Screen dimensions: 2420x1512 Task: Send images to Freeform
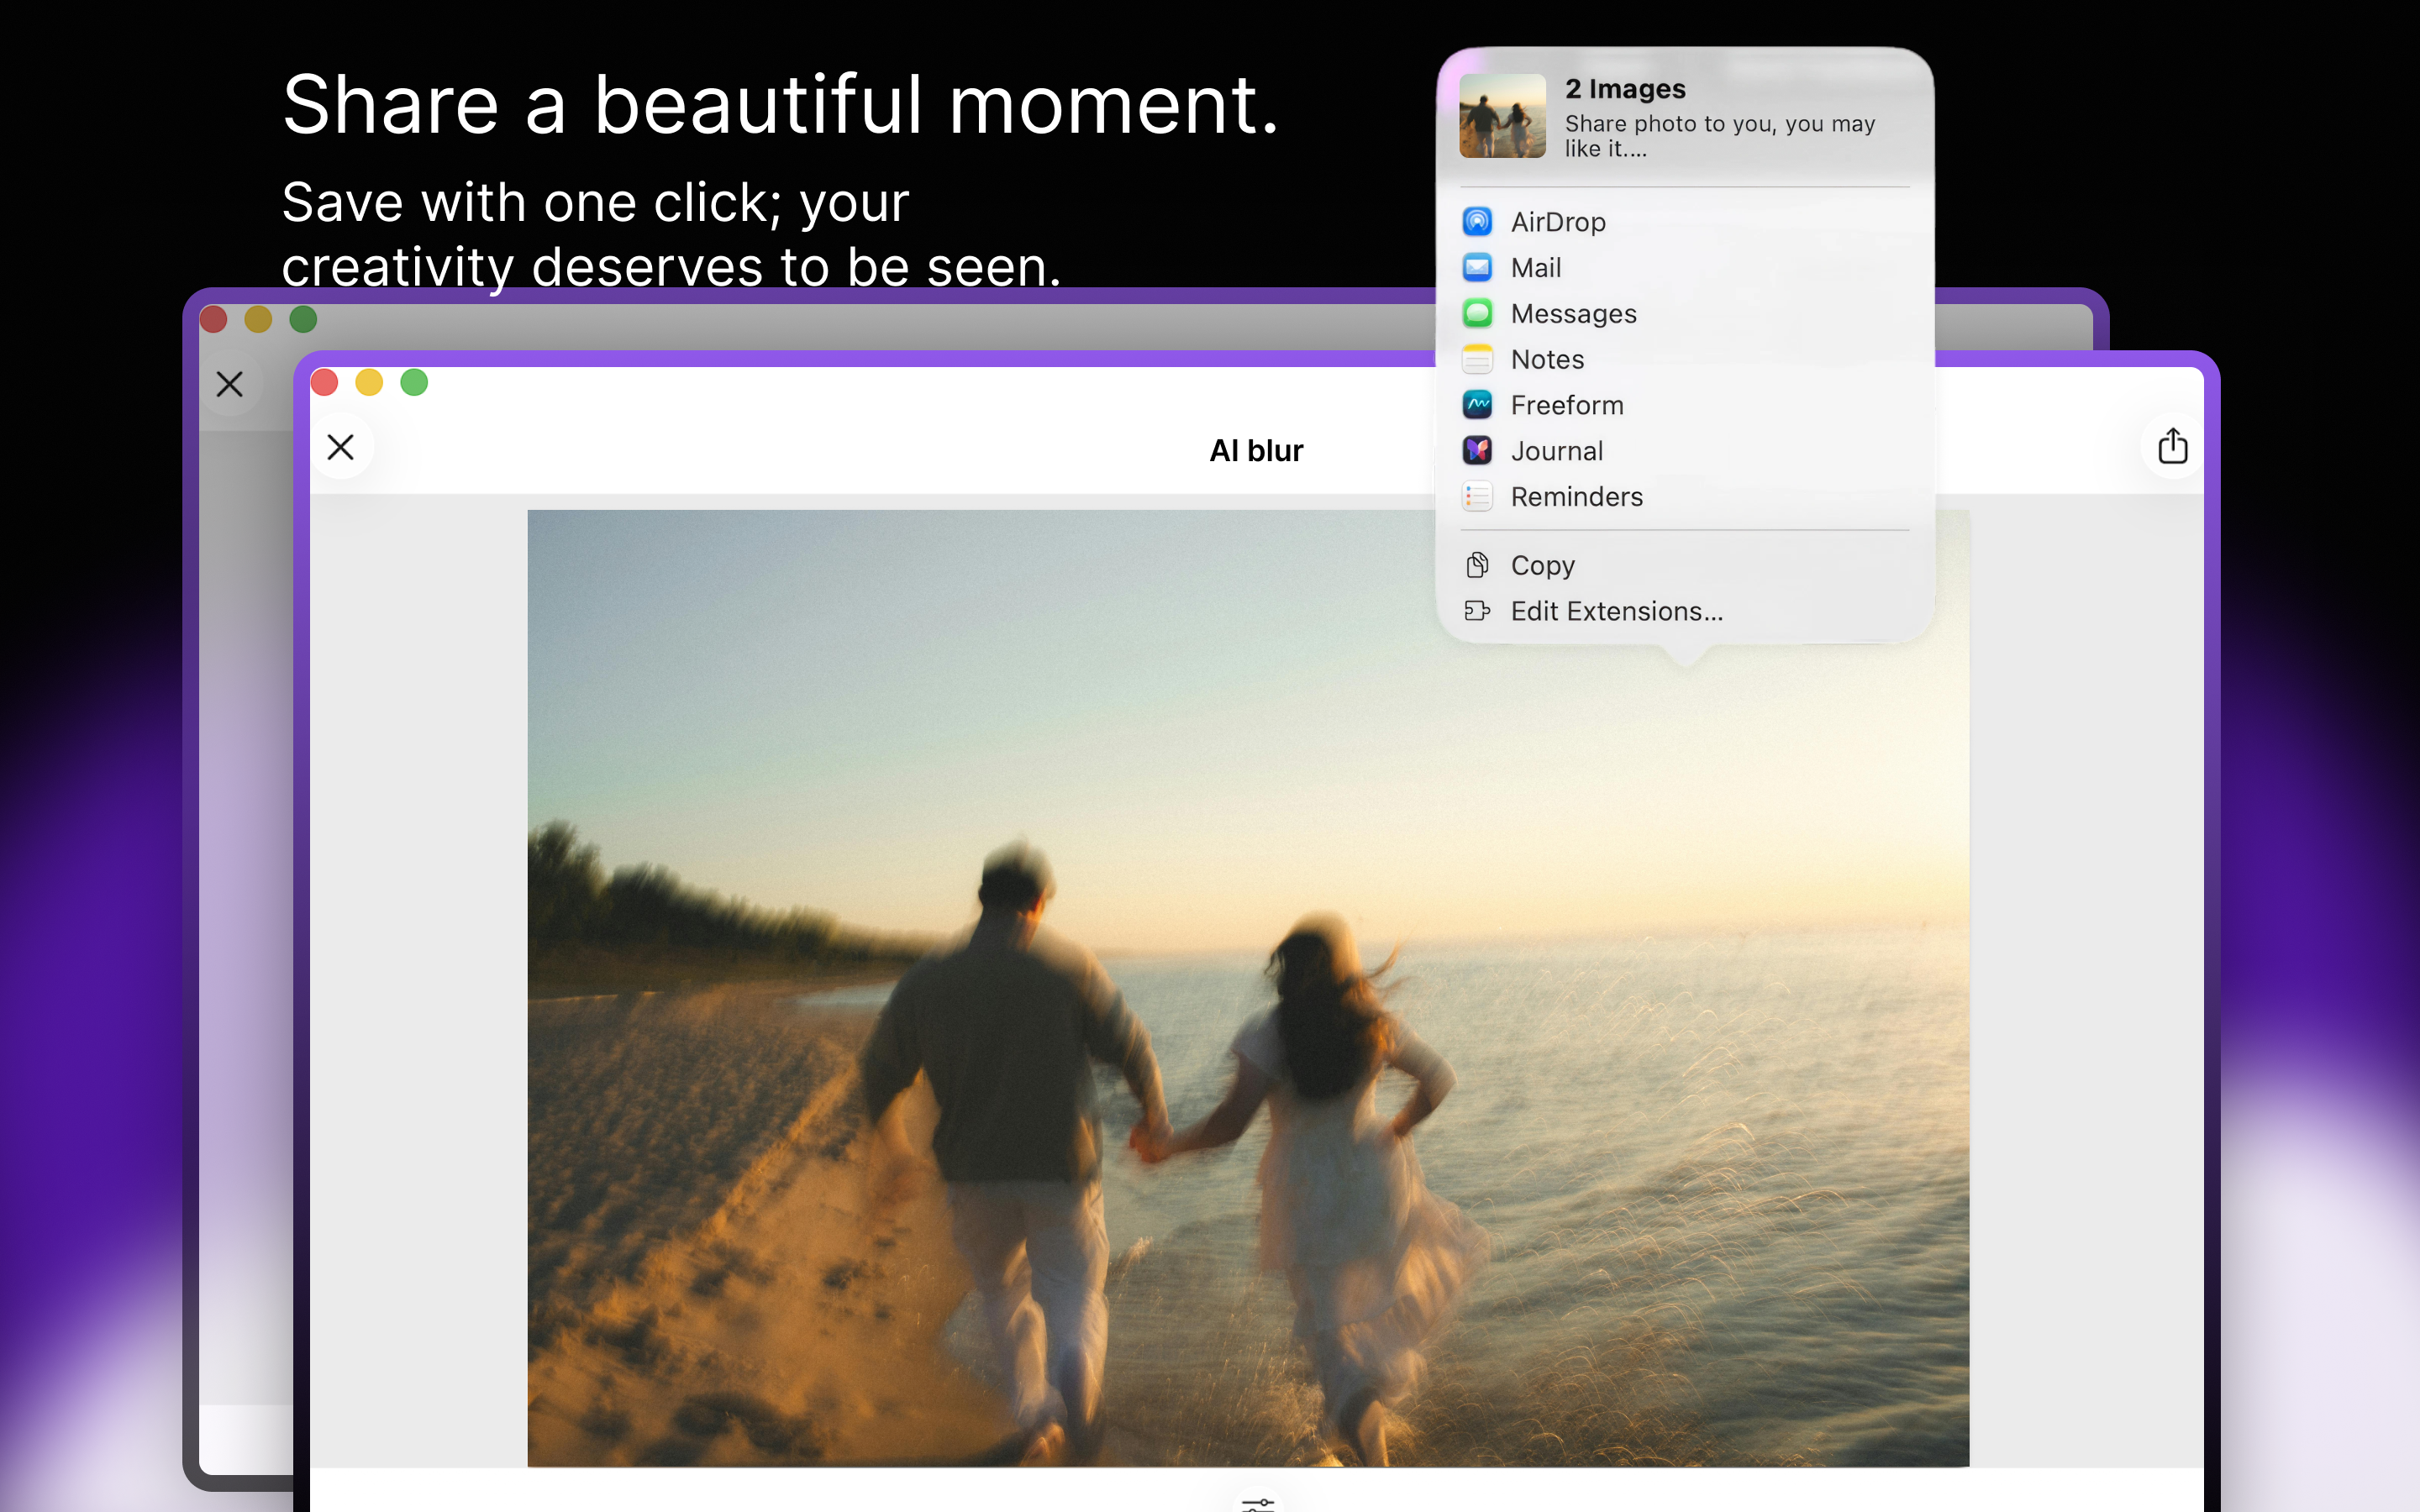coord(1685,405)
